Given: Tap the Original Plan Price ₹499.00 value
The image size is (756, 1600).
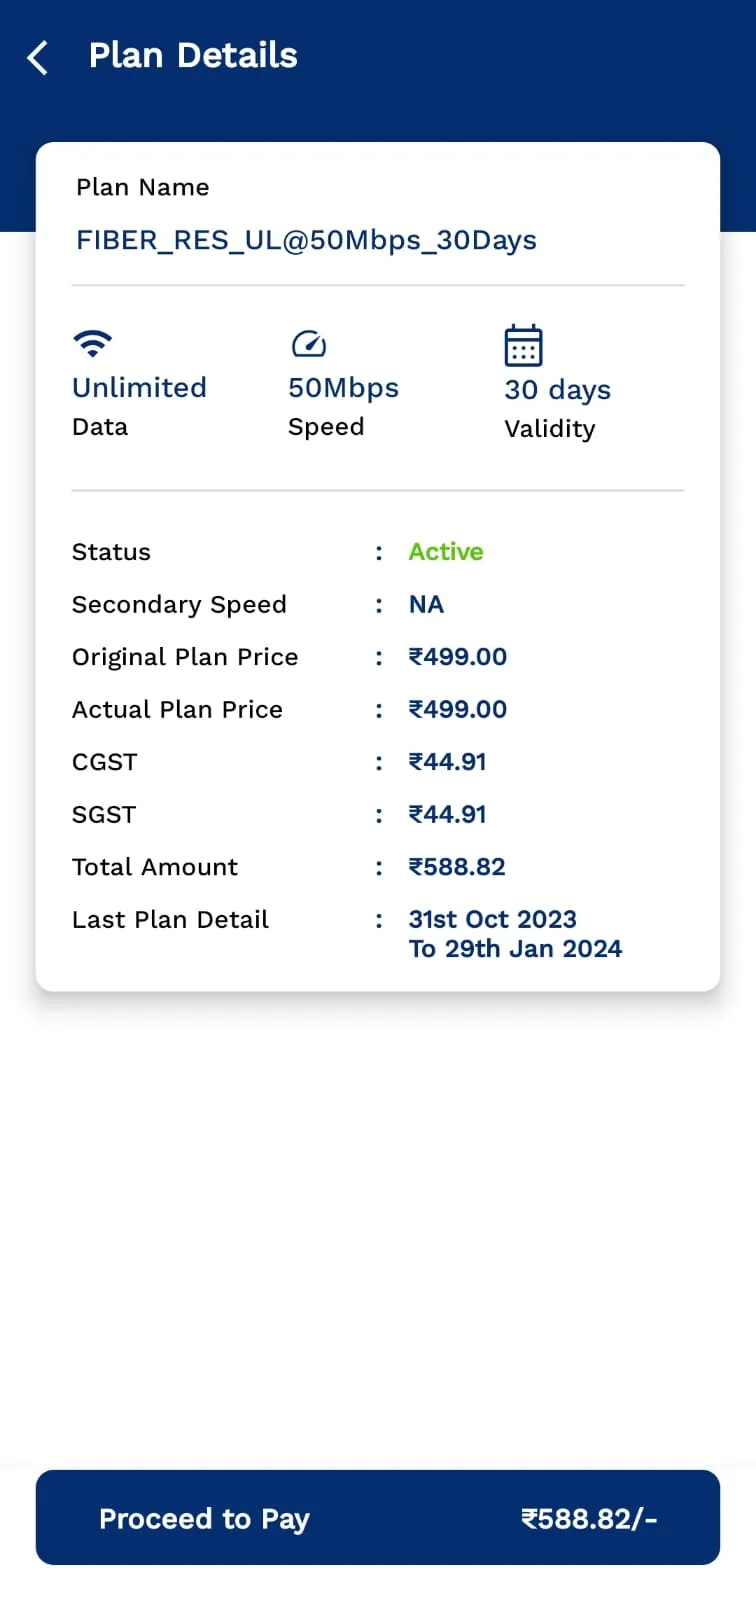Looking at the screenshot, I should pos(457,657).
